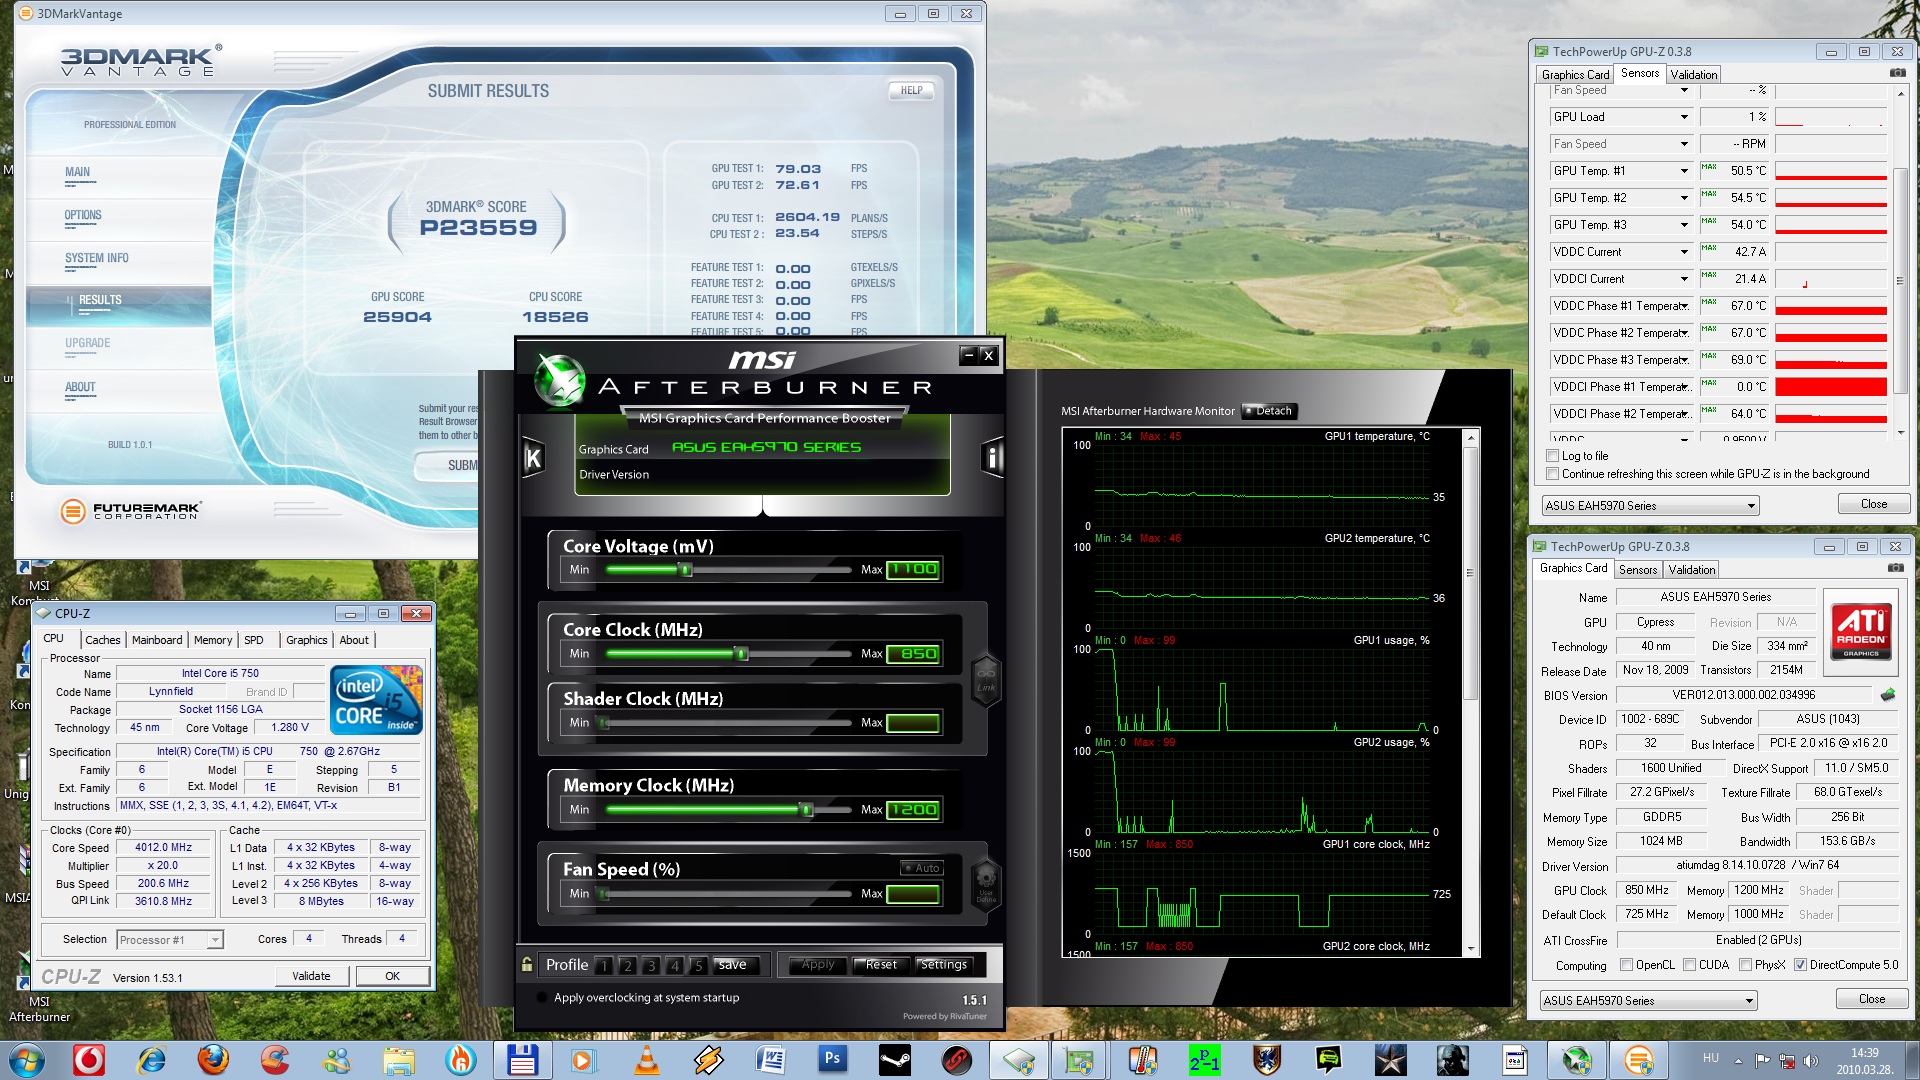The image size is (1920, 1080).
Task: Click the User Define fan icon in Afterburner
Action: pyautogui.click(x=986, y=885)
